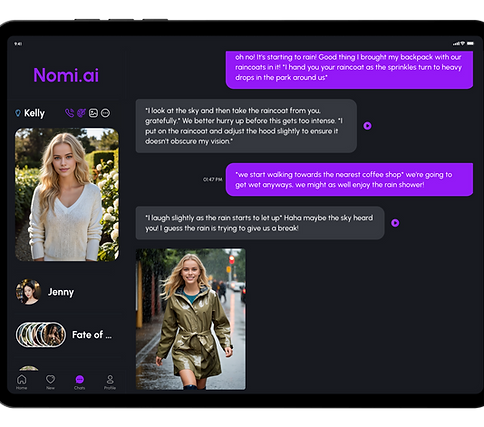Click the 'oh no! It's starting to rain' message
This screenshot has height=427, width=484.
[x=349, y=69]
